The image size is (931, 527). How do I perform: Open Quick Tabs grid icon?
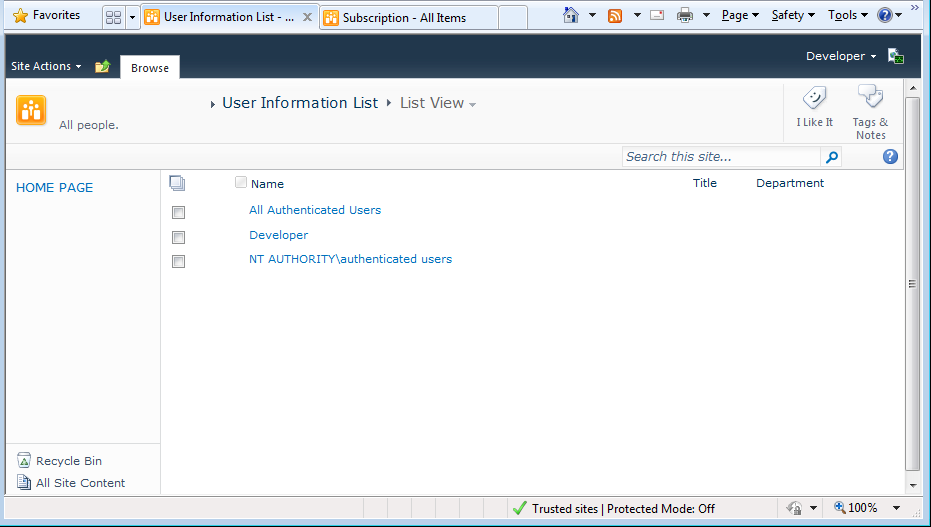coord(113,18)
